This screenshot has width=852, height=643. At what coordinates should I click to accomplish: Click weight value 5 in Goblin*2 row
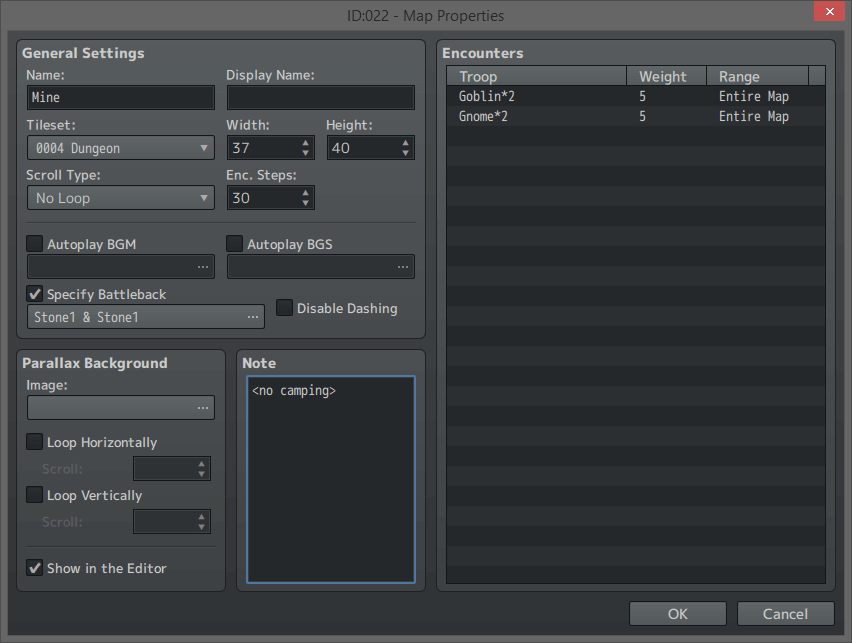coord(642,96)
